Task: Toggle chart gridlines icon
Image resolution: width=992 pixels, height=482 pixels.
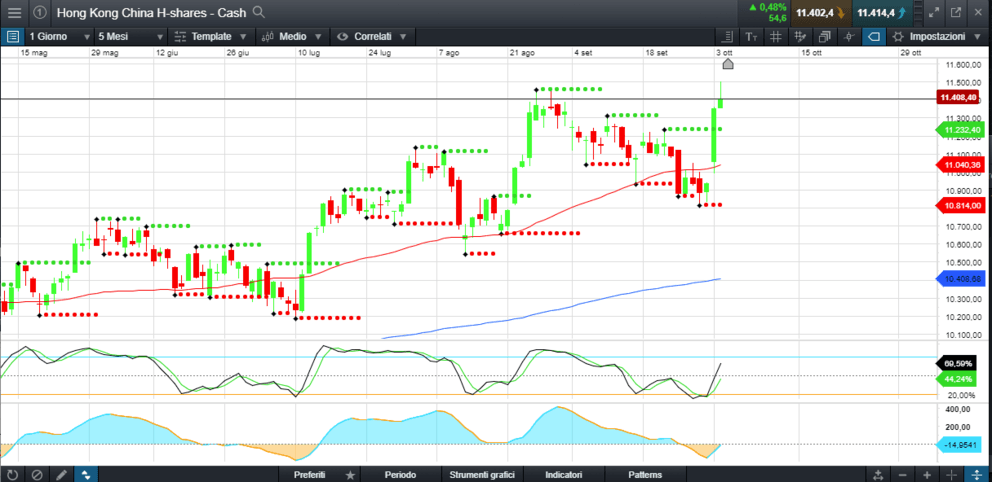Action: (x=776, y=37)
